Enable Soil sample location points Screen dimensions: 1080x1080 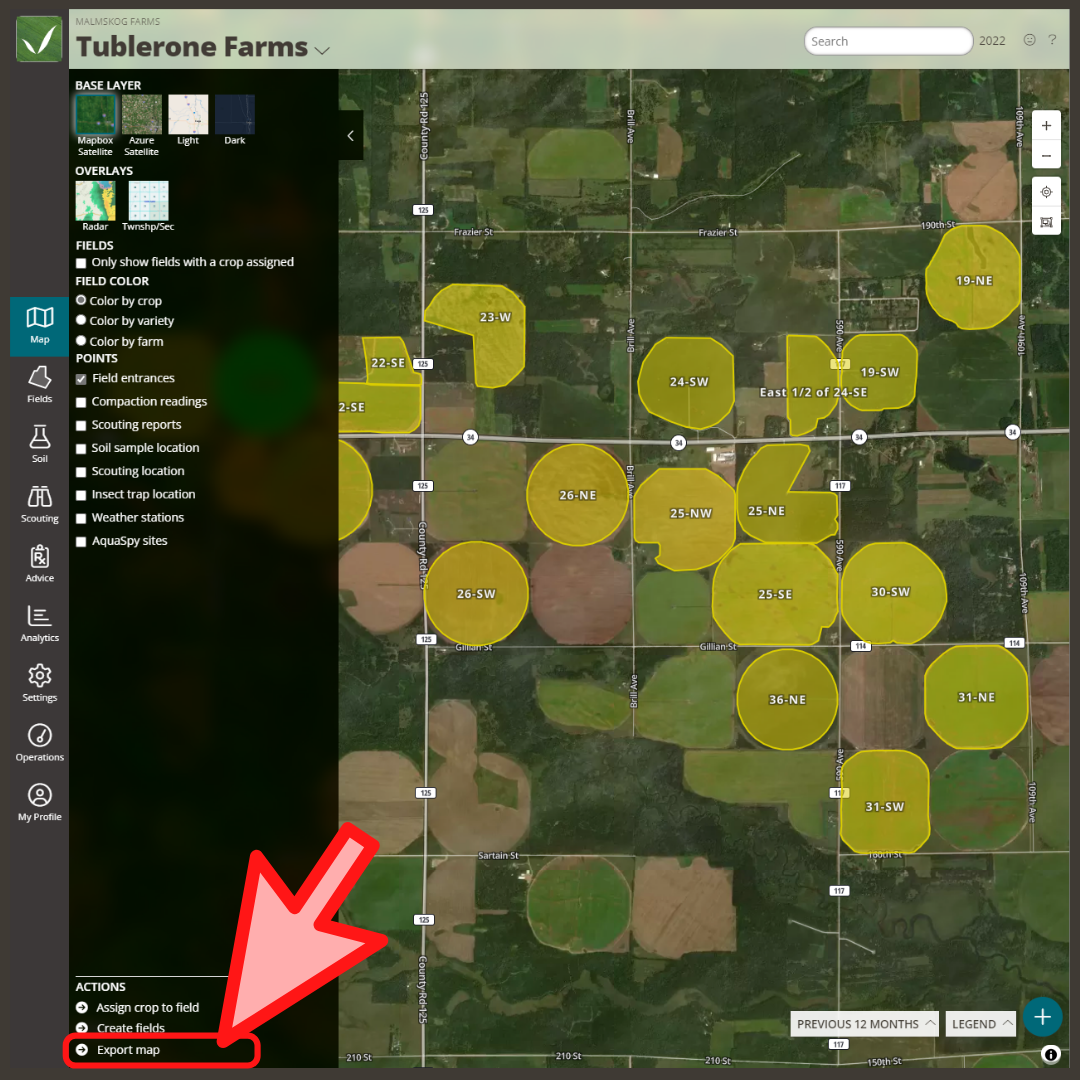pyautogui.click(x=81, y=448)
